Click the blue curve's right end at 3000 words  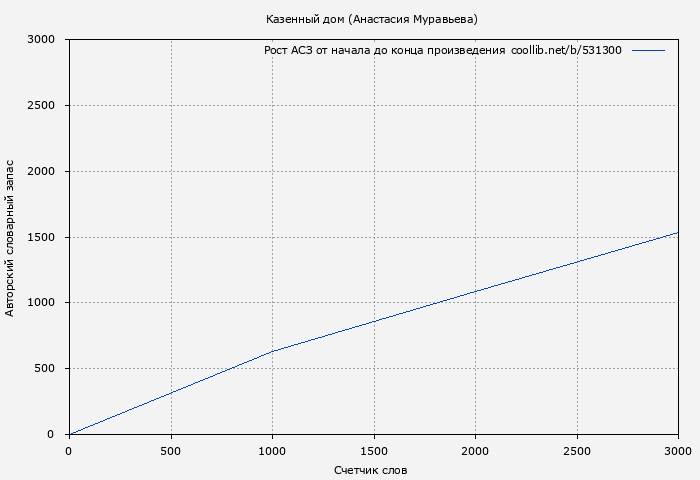point(677,233)
